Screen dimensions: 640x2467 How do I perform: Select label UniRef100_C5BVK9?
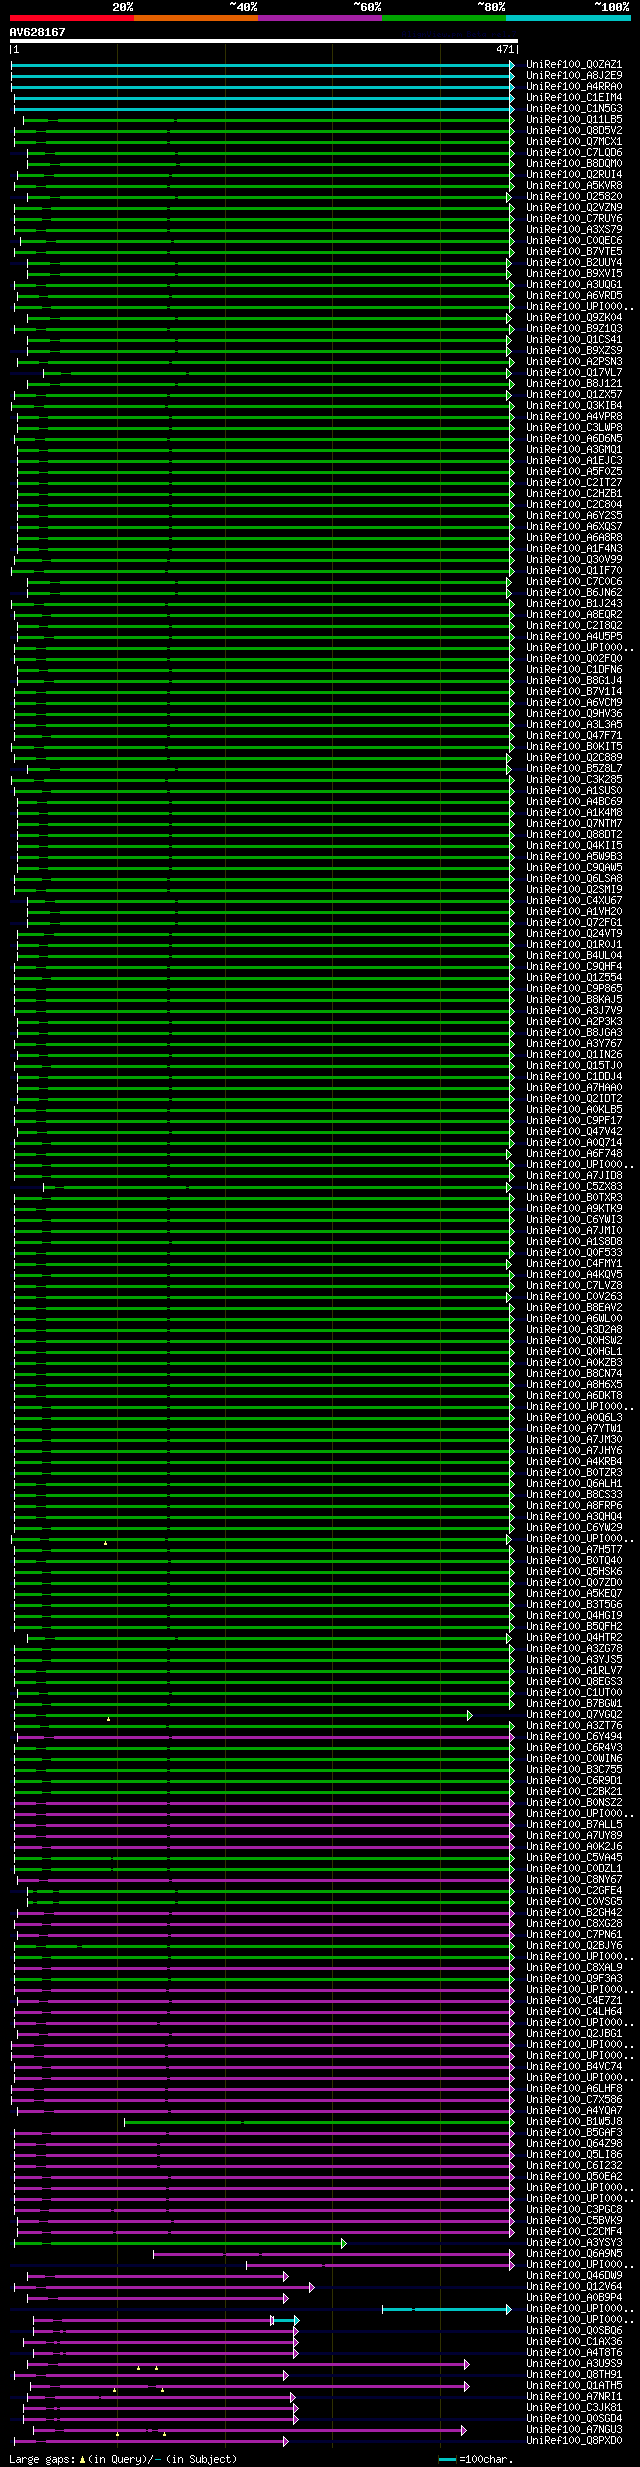click(574, 2221)
